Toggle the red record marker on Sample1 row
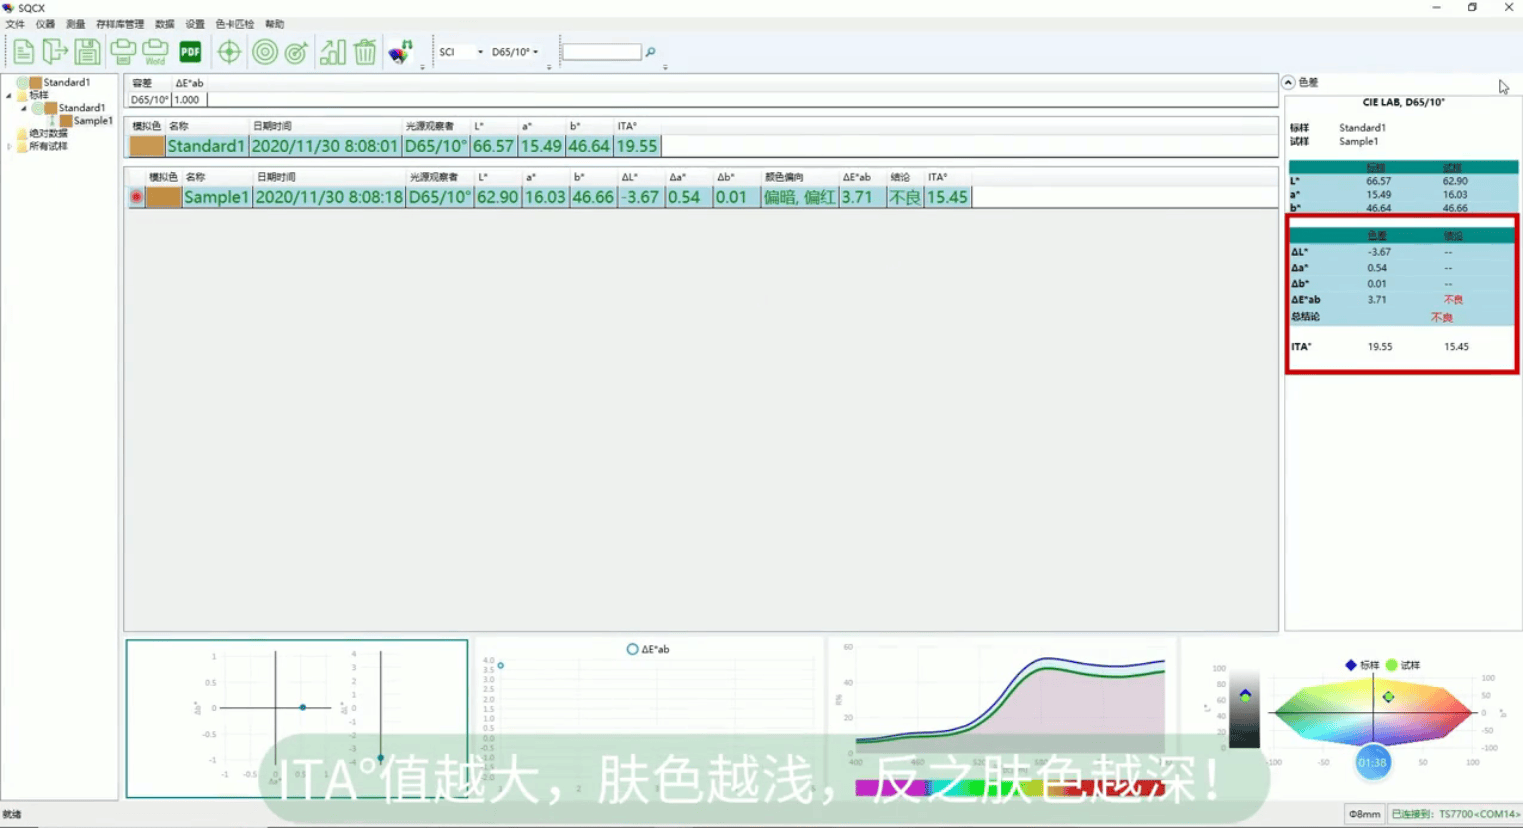Viewport: 1523px width, 828px height. click(x=136, y=197)
